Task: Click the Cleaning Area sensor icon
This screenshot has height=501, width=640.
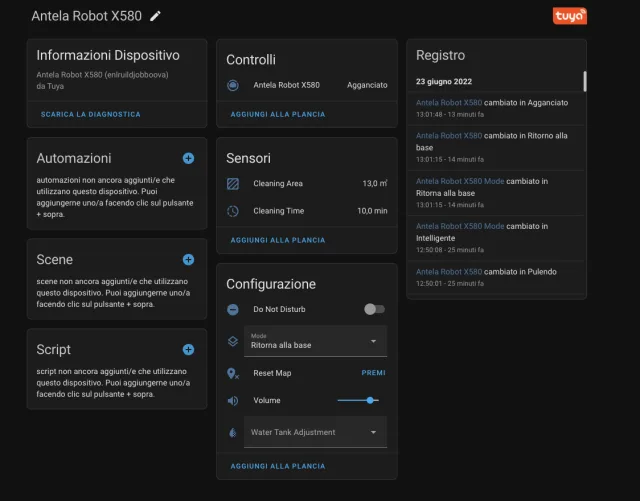Action: click(233, 184)
